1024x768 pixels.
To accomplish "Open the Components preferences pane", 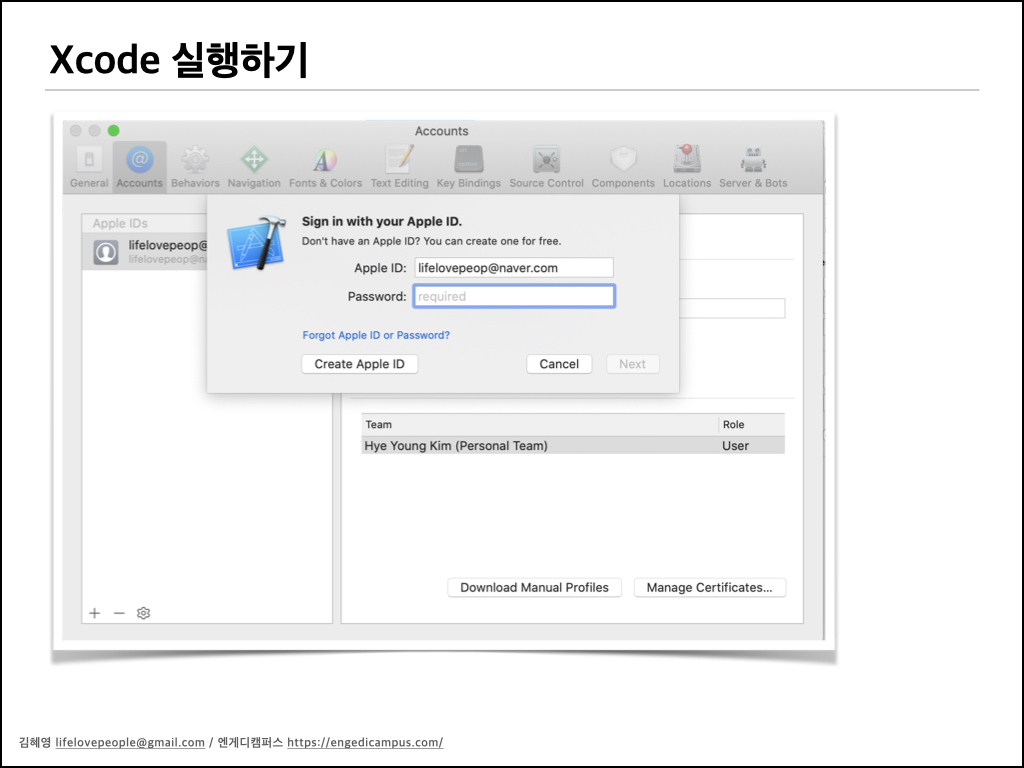I will pos(623,167).
